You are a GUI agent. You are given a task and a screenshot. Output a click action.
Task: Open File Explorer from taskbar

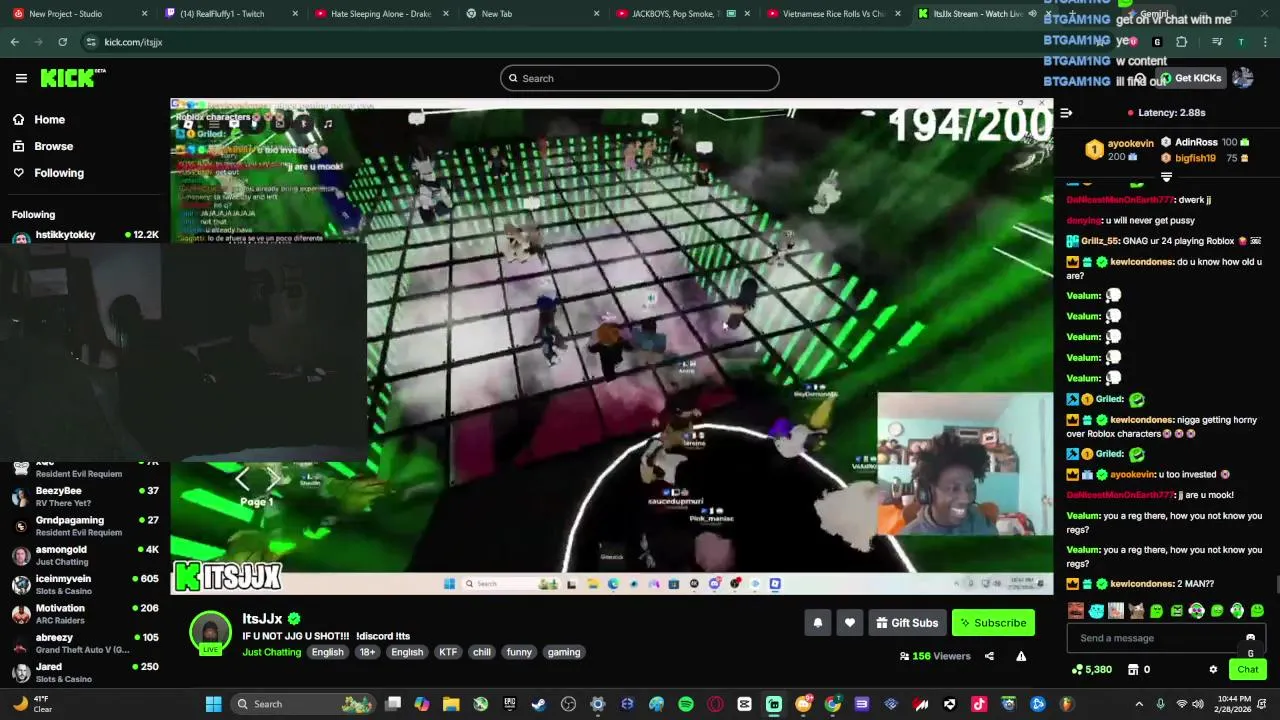[x=451, y=704]
